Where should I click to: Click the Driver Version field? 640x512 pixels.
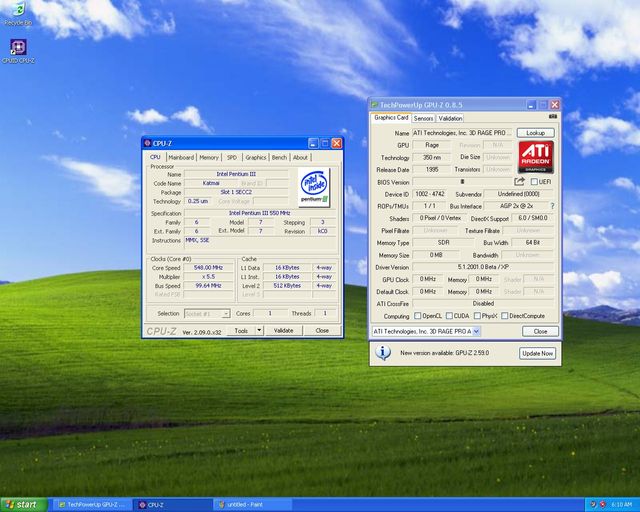coord(483,267)
